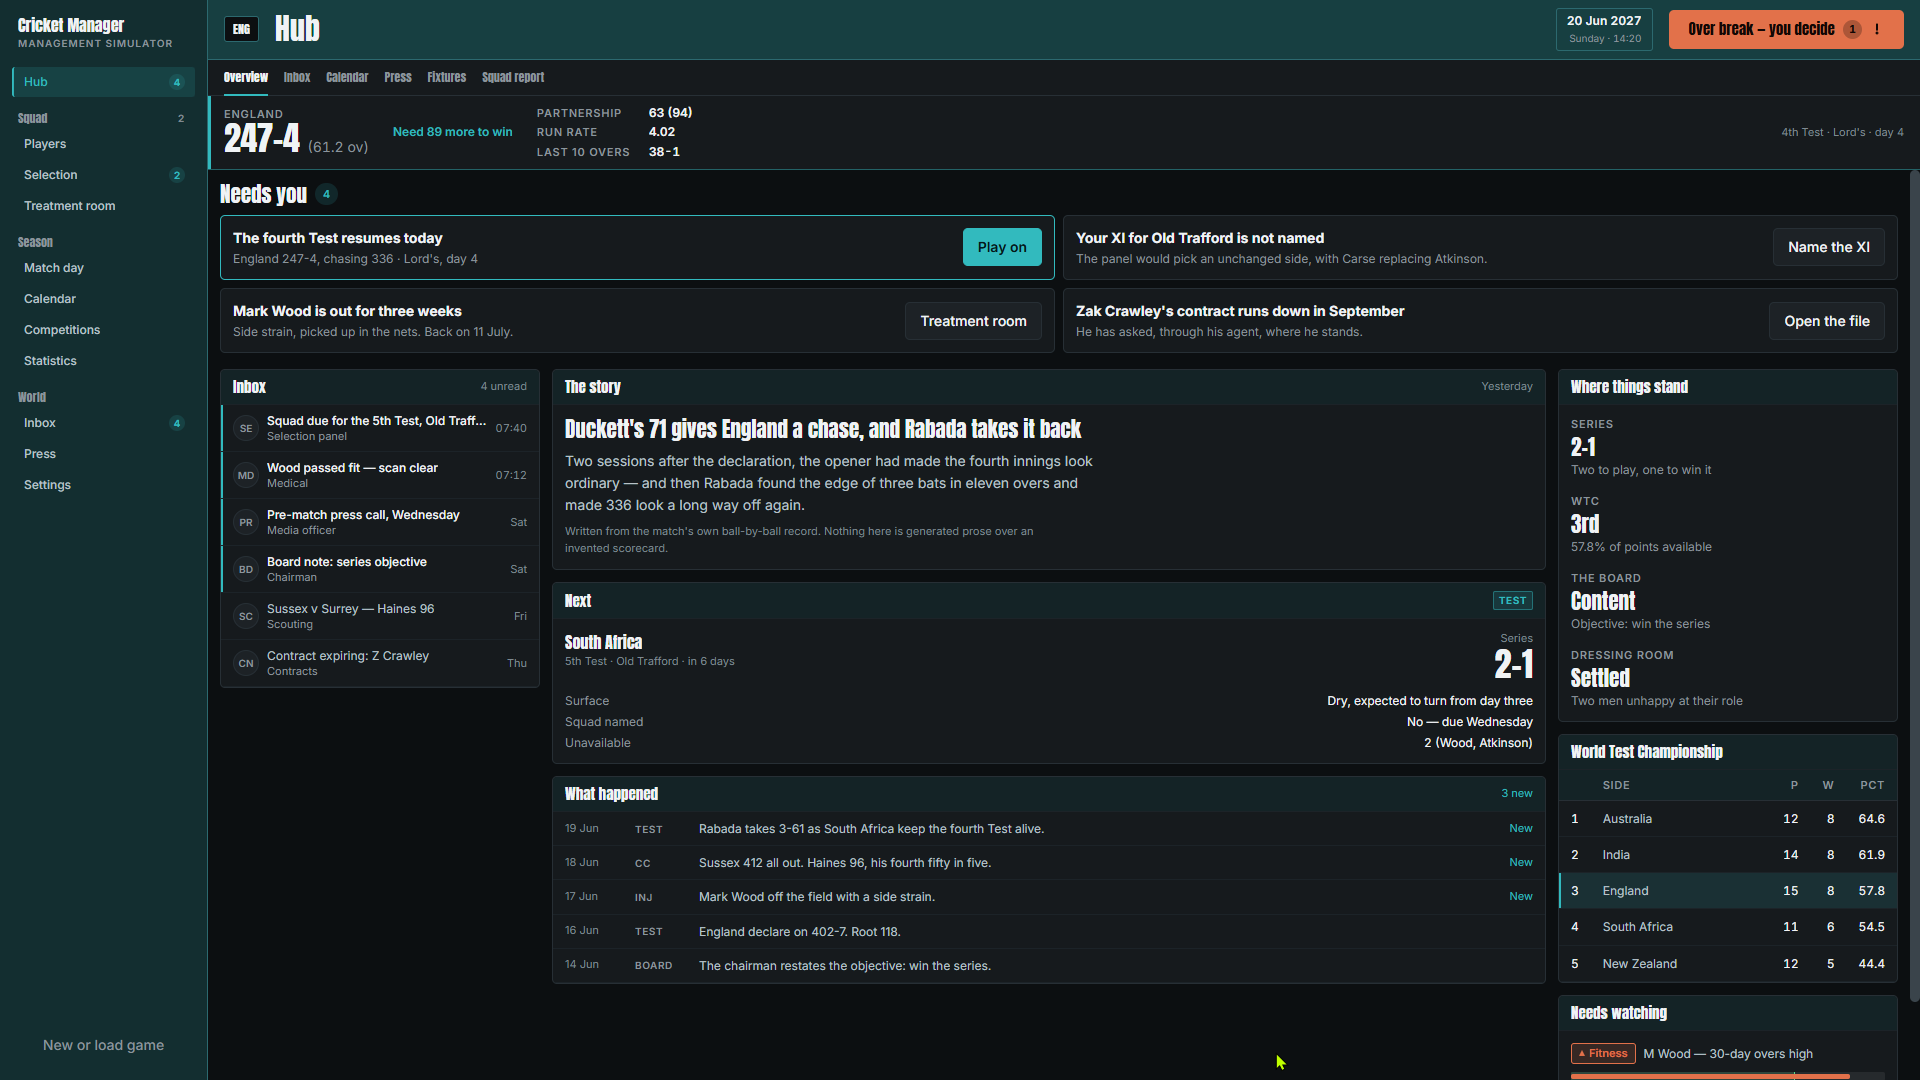The height and width of the screenshot is (1080, 1920).
Task: Select South Africa row in WTC table
Action: [1727, 927]
